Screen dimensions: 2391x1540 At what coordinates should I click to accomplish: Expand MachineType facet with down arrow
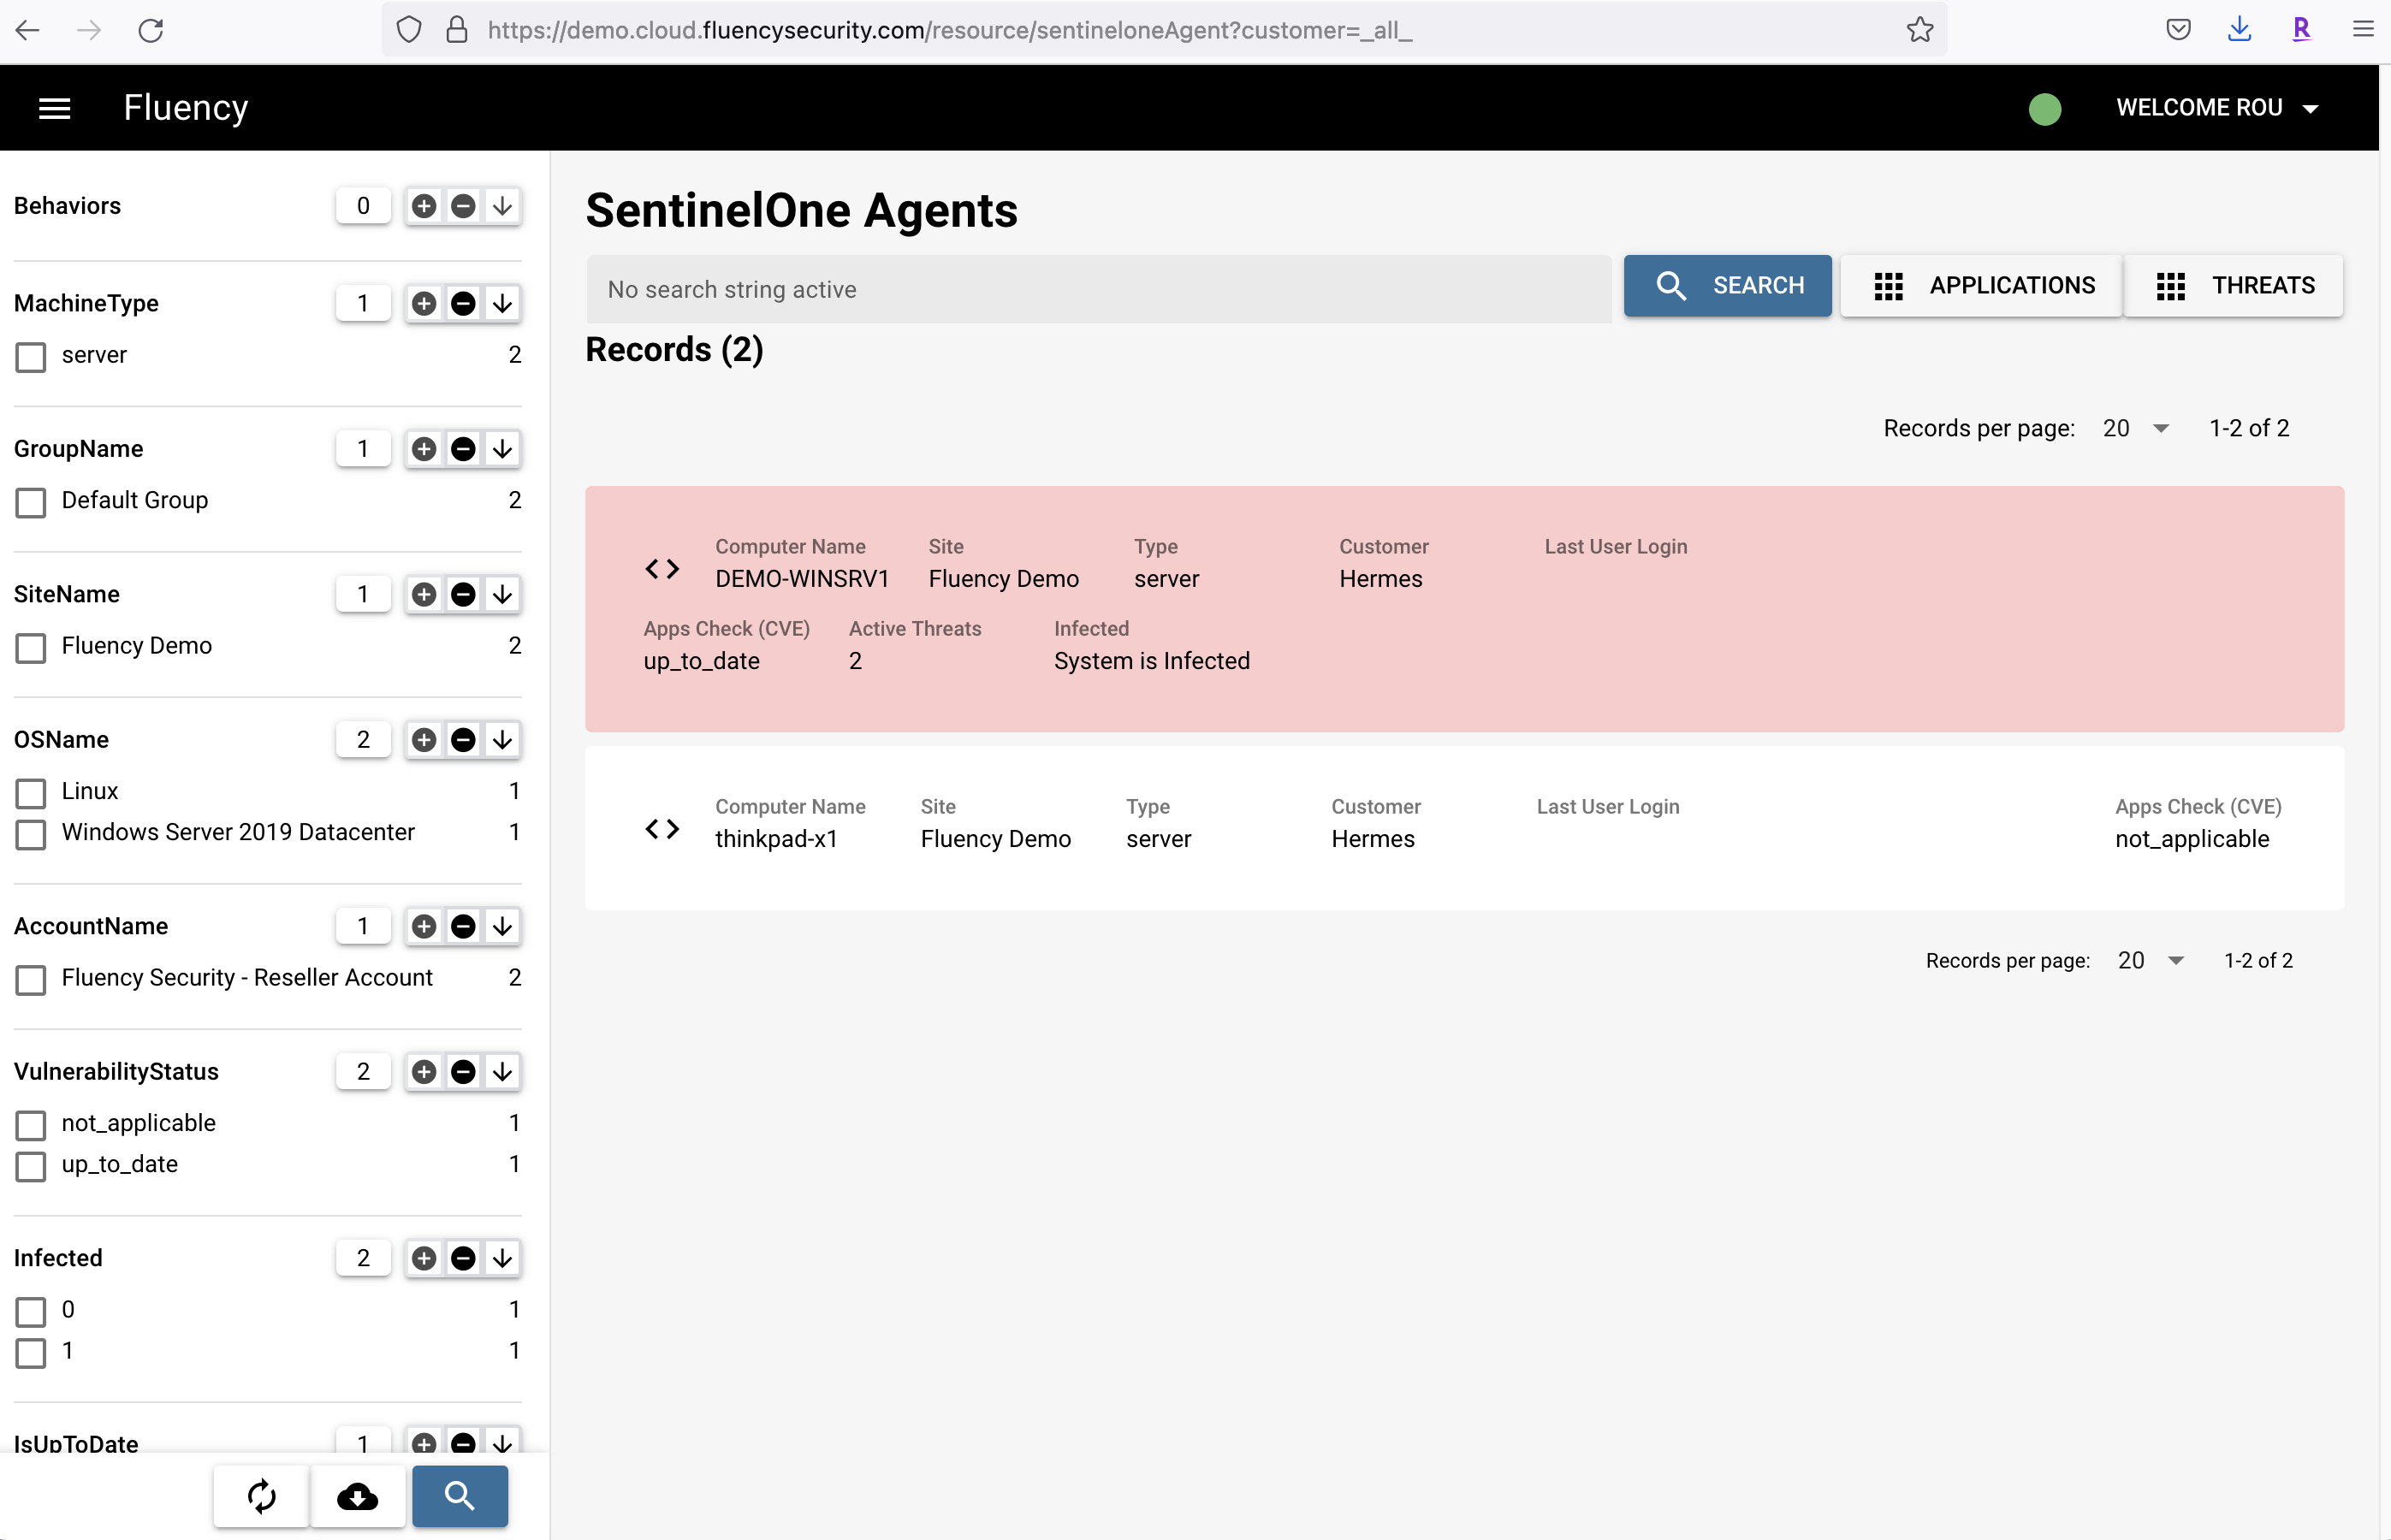[502, 303]
